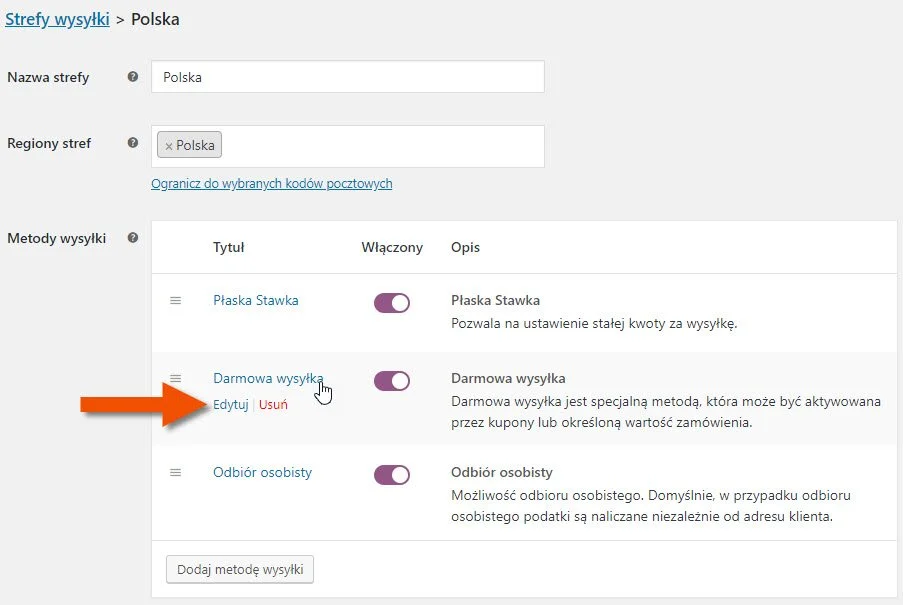Remove Polska region tag with the x
The image size is (903, 605).
pos(169,146)
